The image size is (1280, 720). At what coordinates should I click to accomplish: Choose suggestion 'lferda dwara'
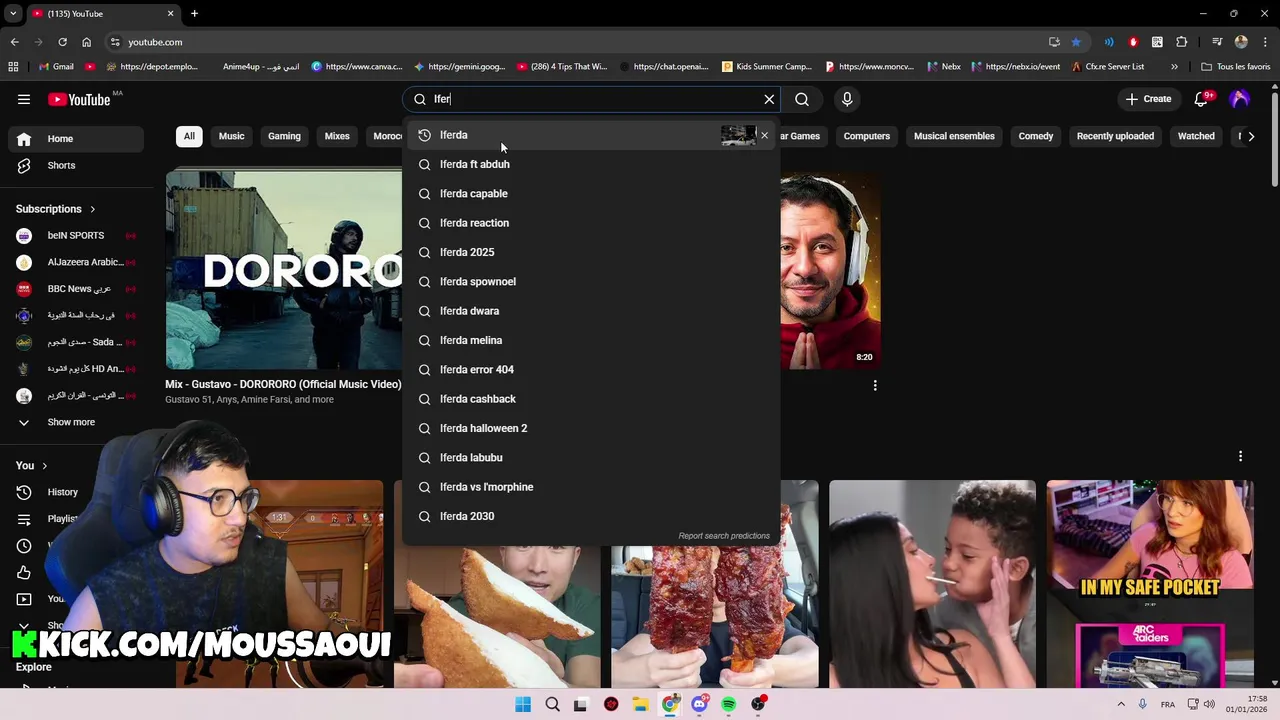(591, 311)
